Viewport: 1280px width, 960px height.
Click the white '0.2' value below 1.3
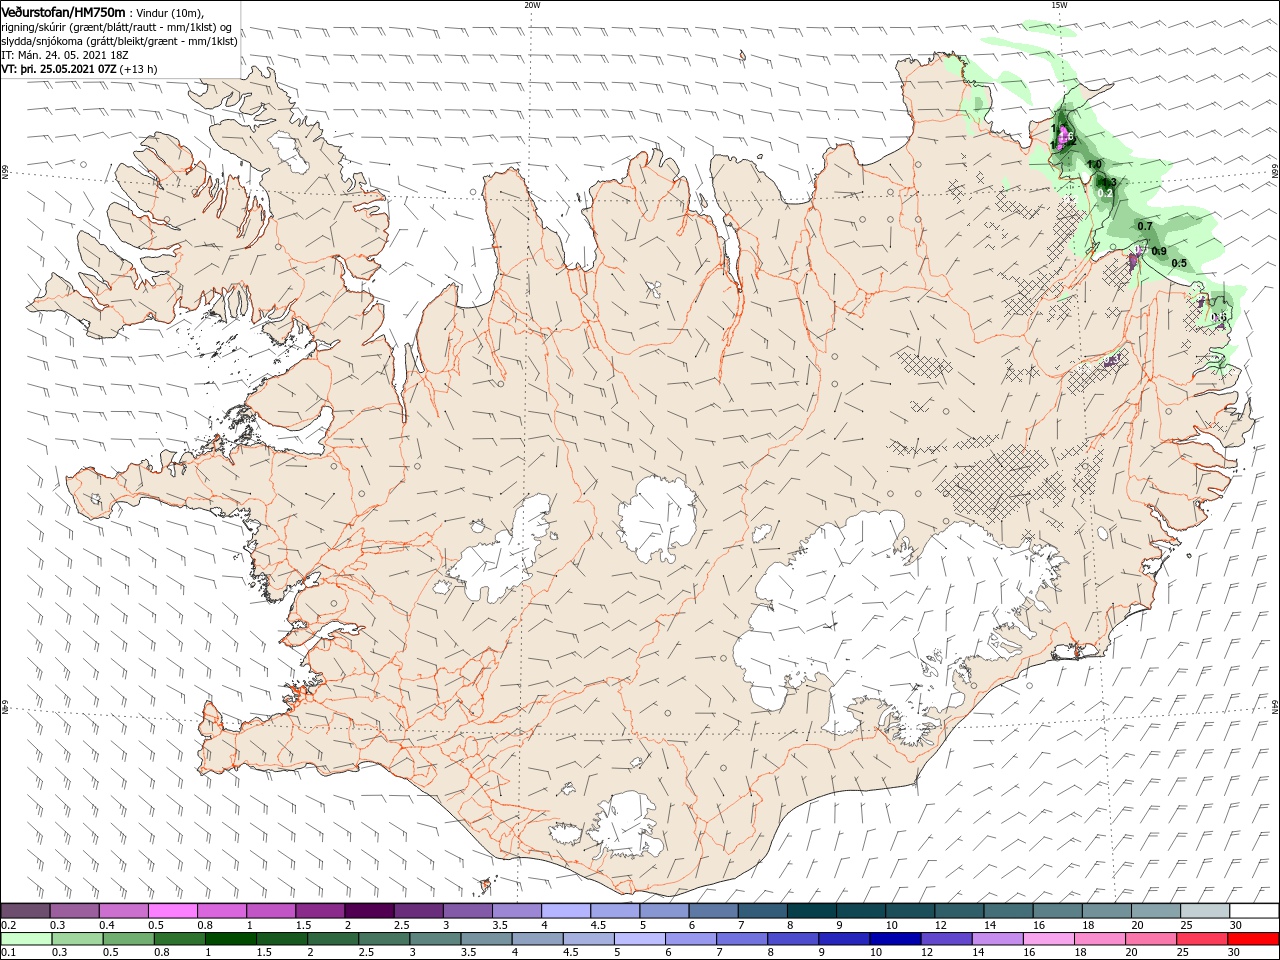tap(1105, 193)
